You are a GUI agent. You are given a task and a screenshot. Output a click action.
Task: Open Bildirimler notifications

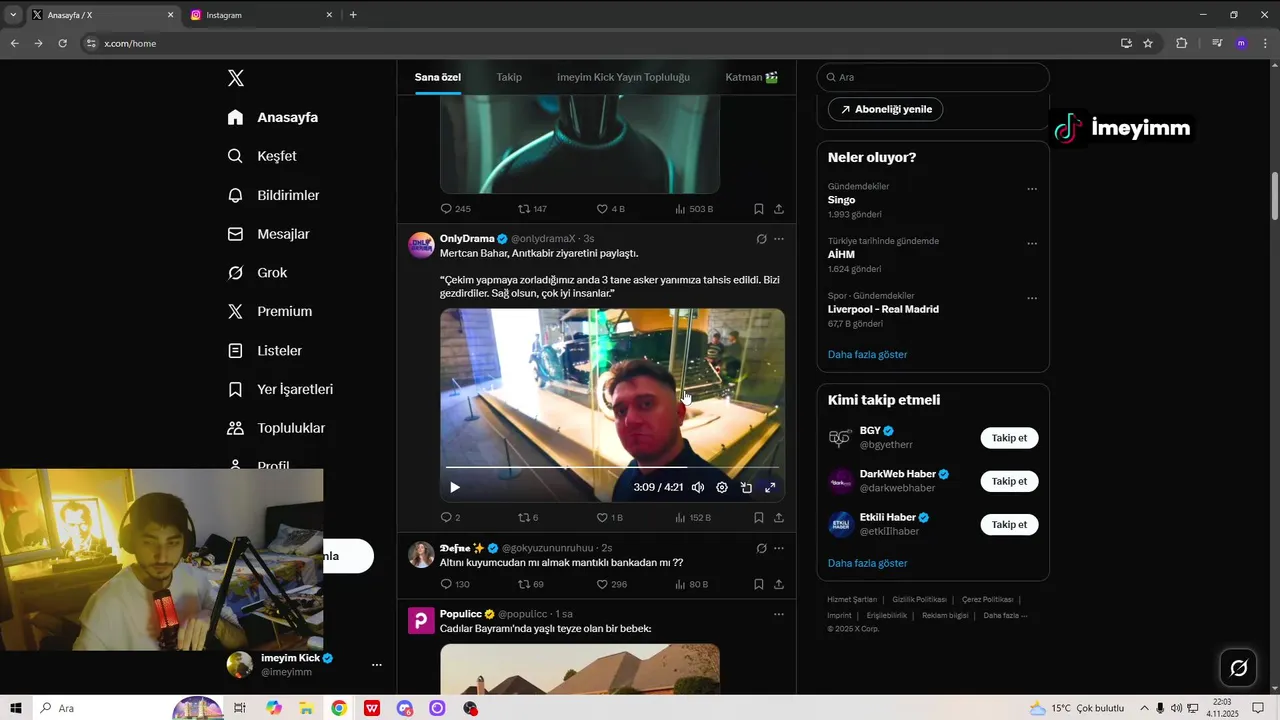click(x=273, y=195)
